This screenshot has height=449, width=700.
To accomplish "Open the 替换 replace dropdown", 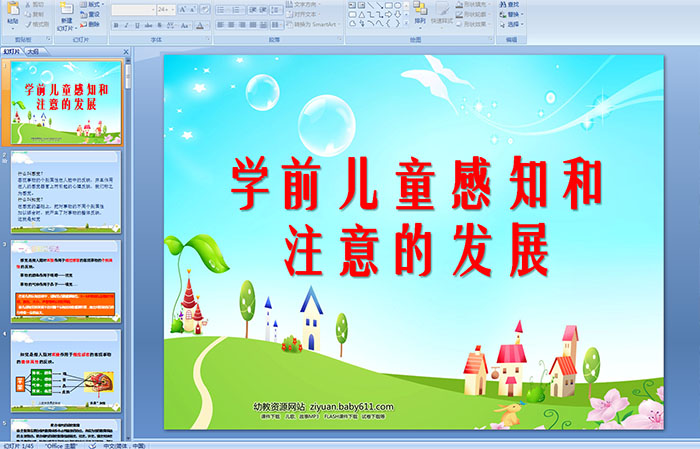I will 512,14.
